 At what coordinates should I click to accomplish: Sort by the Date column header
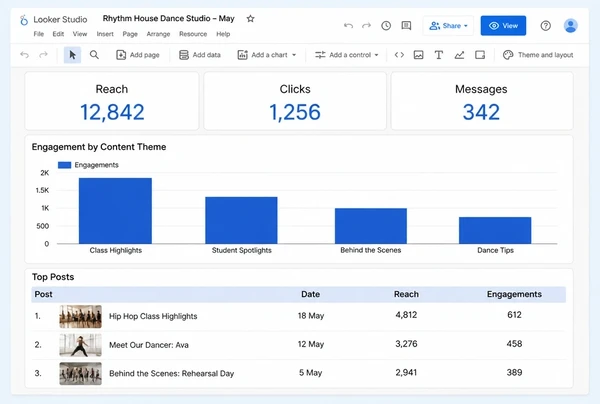coord(310,294)
